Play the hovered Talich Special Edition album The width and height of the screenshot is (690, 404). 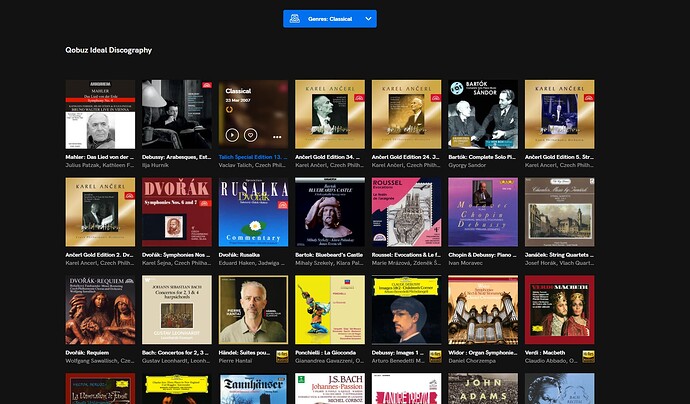232,134
